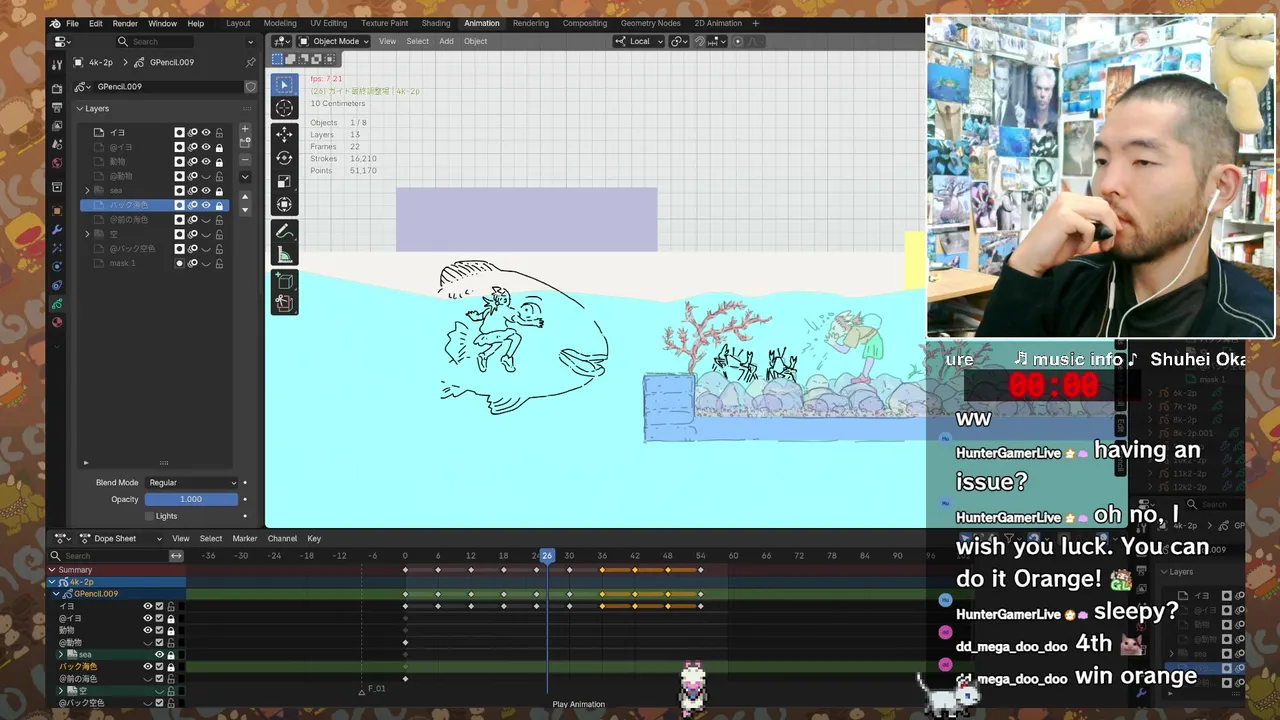Open the Render menu
This screenshot has width=1280, height=720.
pos(125,23)
